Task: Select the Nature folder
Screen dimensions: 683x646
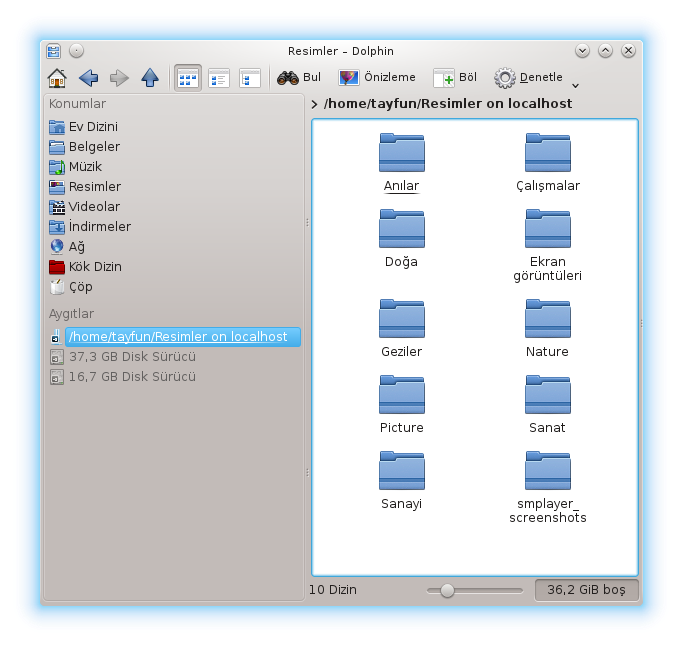Action: point(548,328)
